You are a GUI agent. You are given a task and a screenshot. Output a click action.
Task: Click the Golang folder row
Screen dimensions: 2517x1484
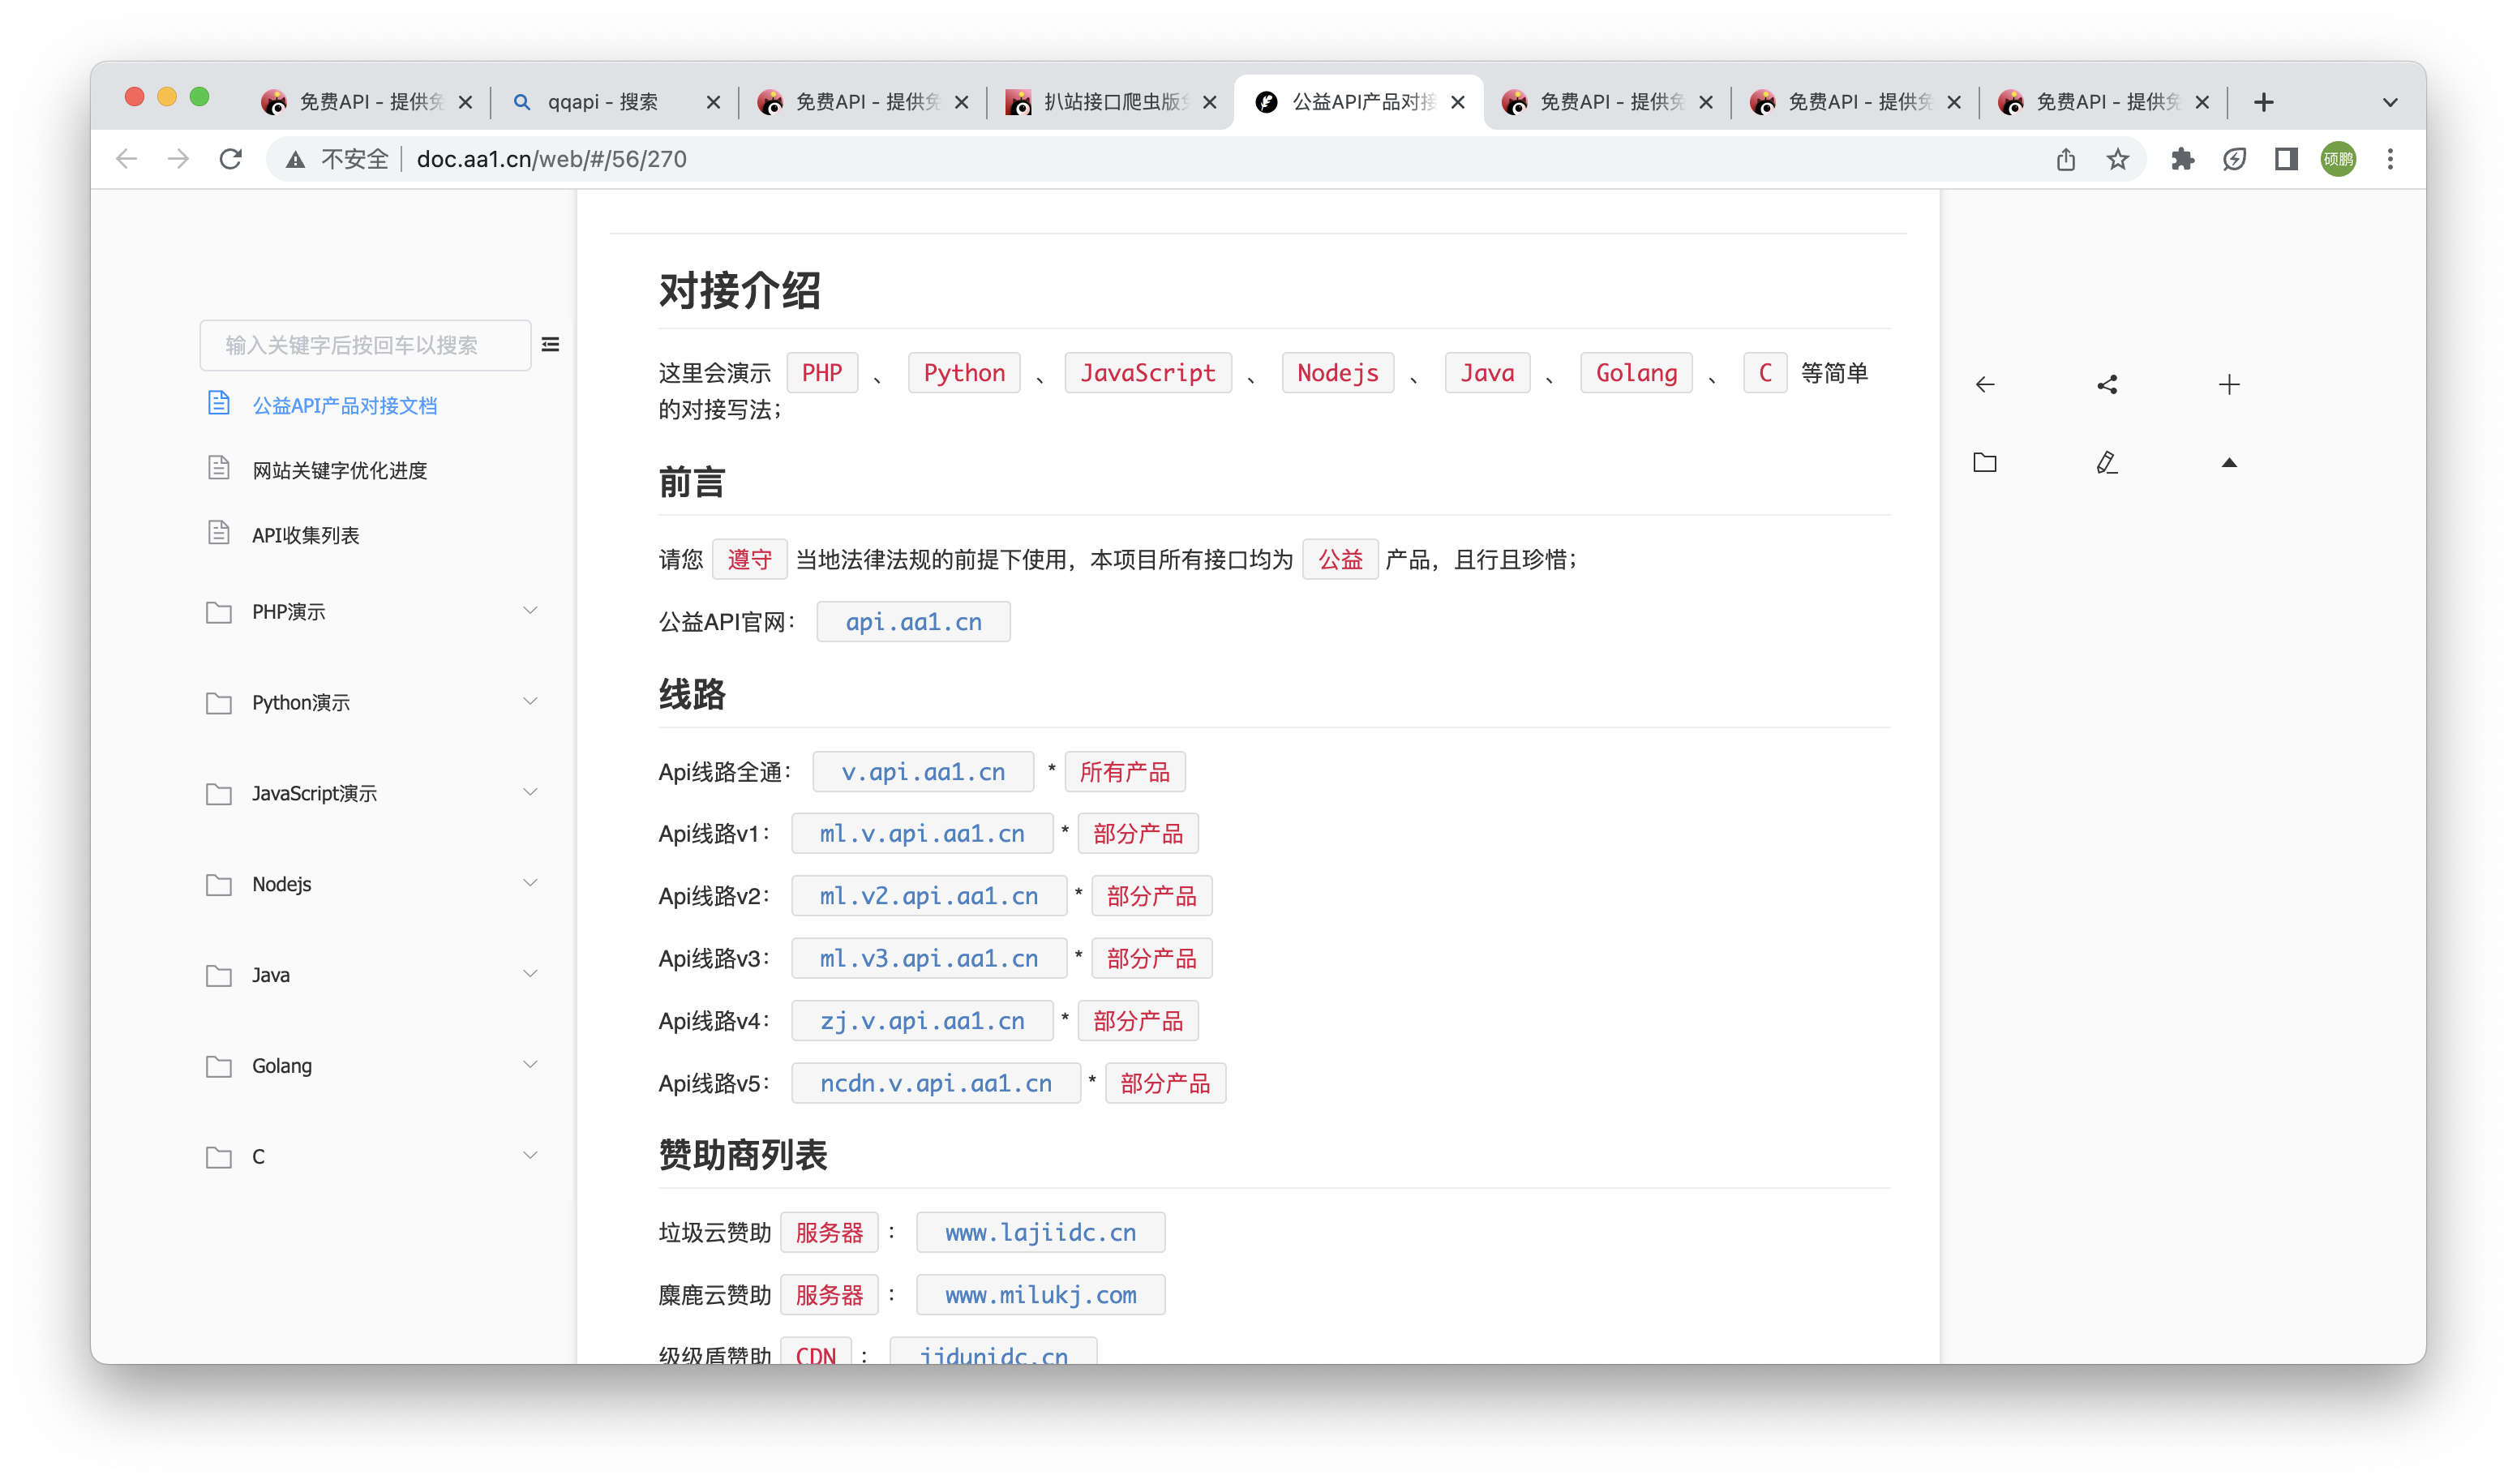[x=372, y=1066]
